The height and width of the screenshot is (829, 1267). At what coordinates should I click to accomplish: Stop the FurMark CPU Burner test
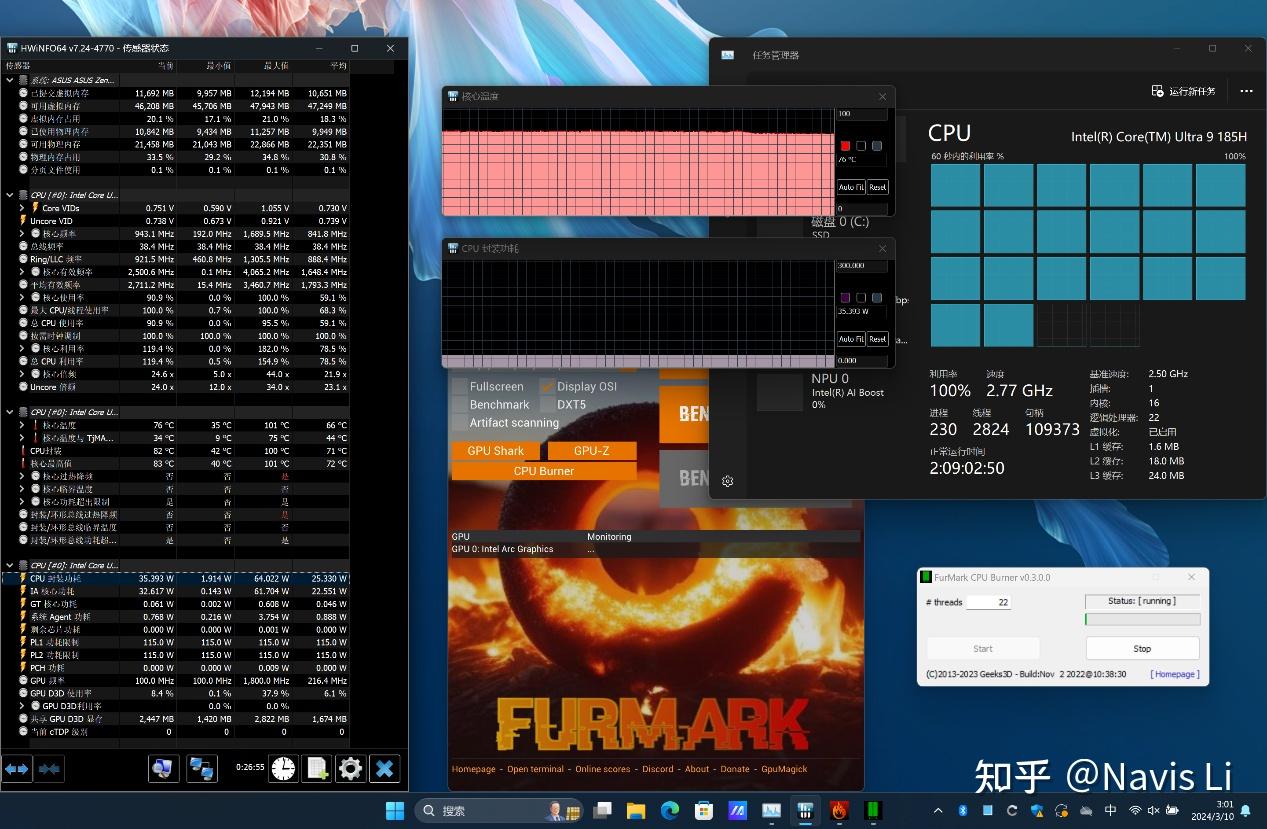pos(1142,648)
